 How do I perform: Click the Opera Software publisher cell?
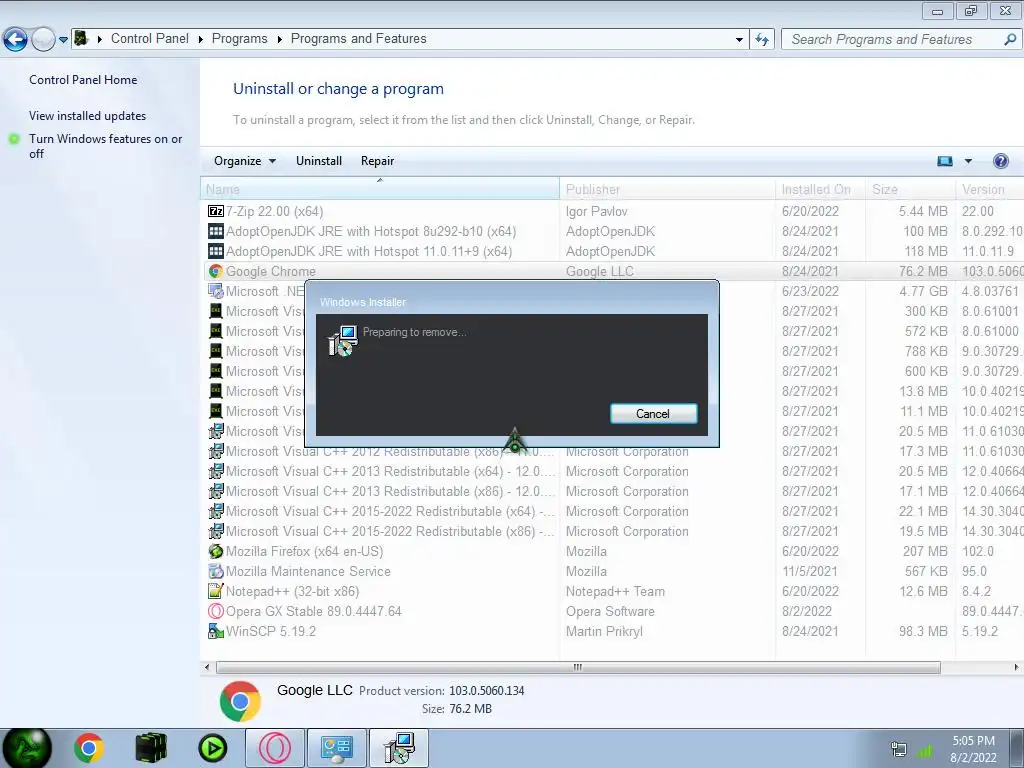click(610, 611)
